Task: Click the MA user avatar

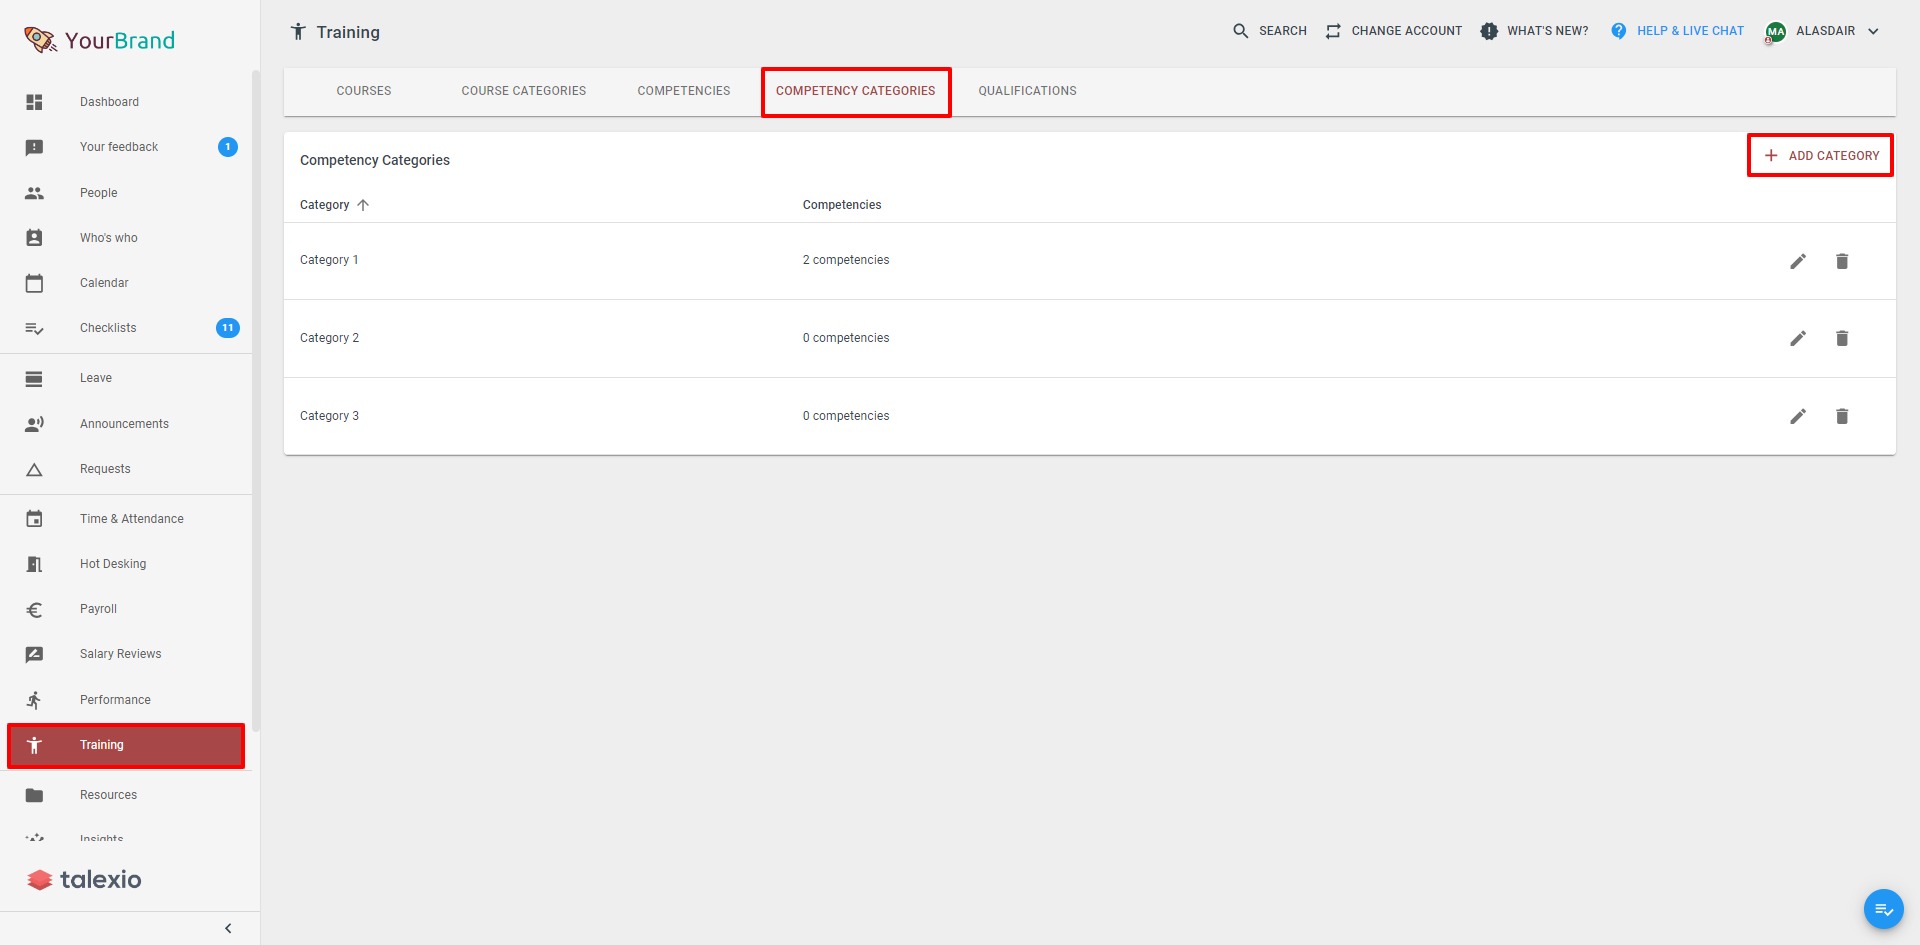Action: [1775, 32]
